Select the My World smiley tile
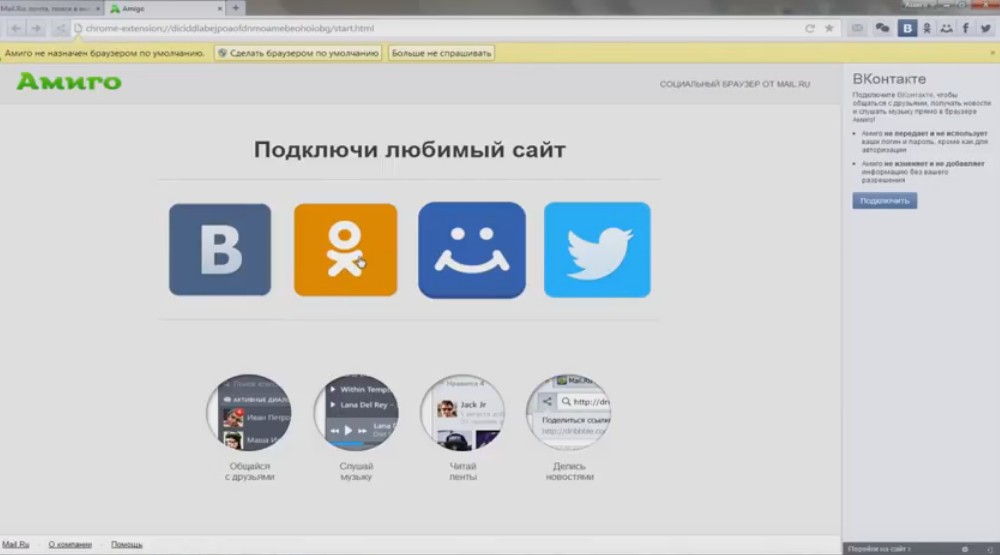This screenshot has width=1000, height=555. coord(472,250)
